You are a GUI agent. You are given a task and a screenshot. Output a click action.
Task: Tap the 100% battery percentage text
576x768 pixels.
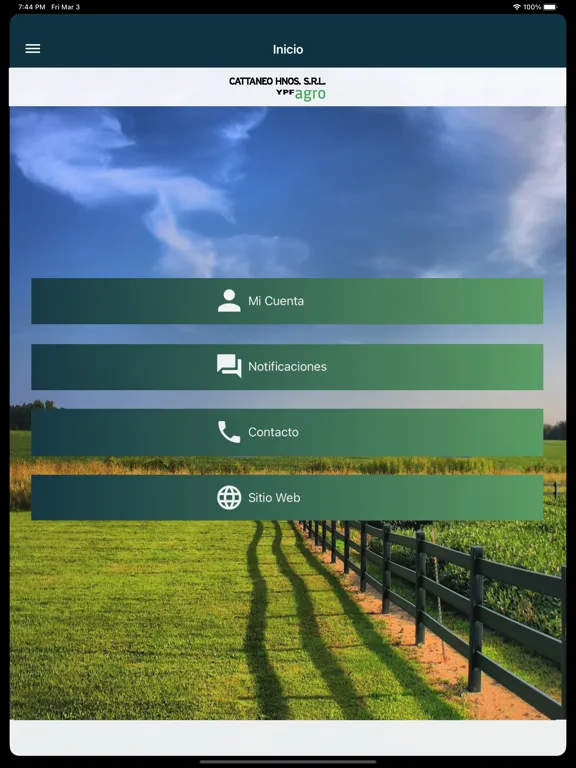click(532, 7)
